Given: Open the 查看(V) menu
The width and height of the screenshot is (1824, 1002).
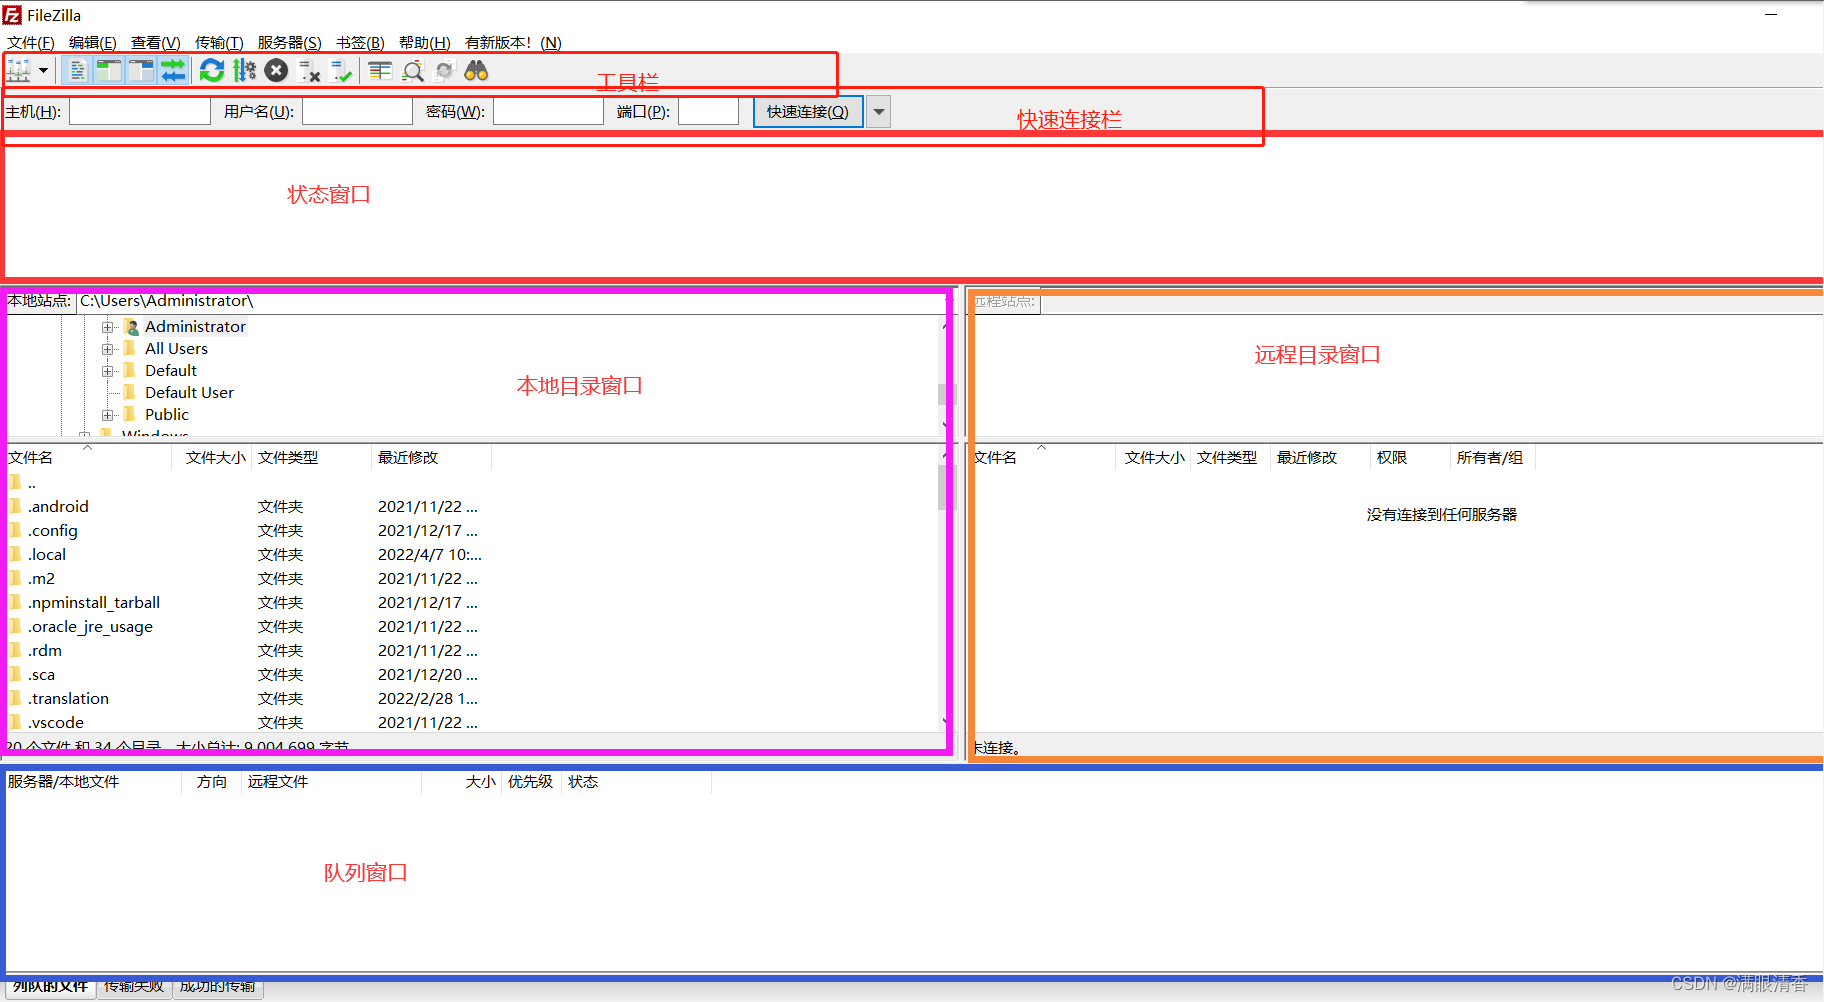Looking at the screenshot, I should pyautogui.click(x=156, y=43).
